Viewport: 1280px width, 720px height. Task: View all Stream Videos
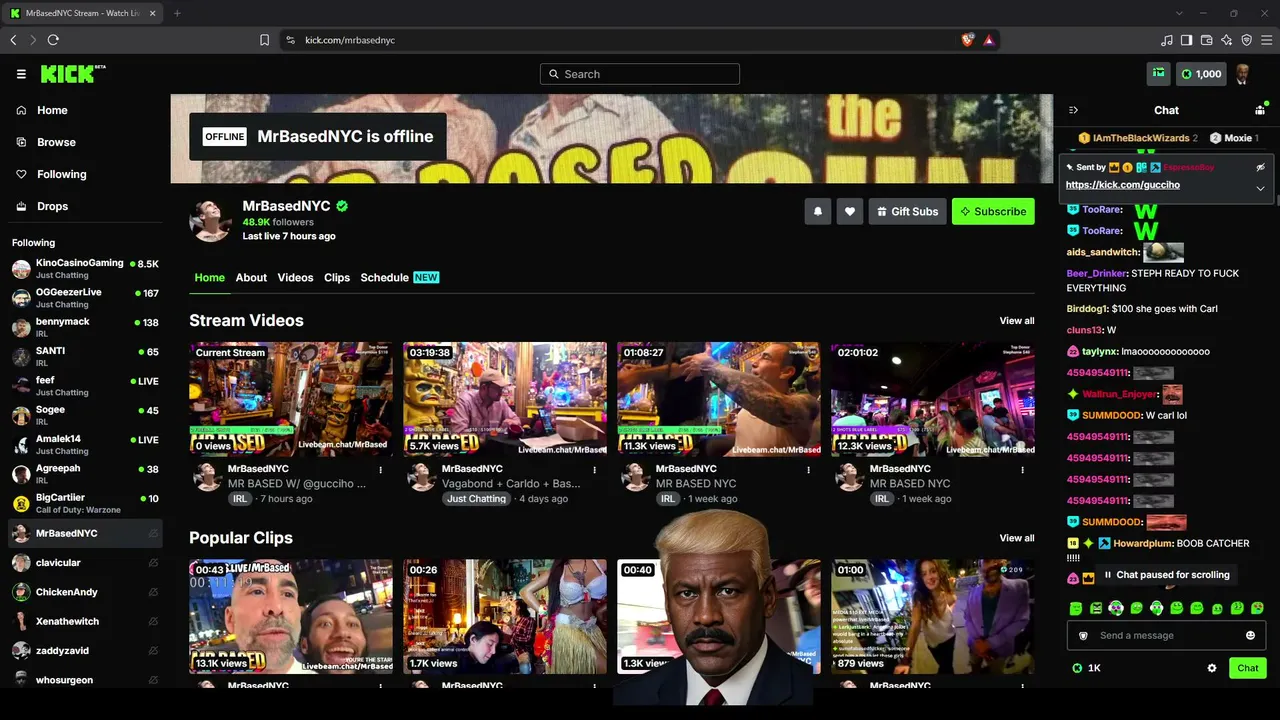1016,321
